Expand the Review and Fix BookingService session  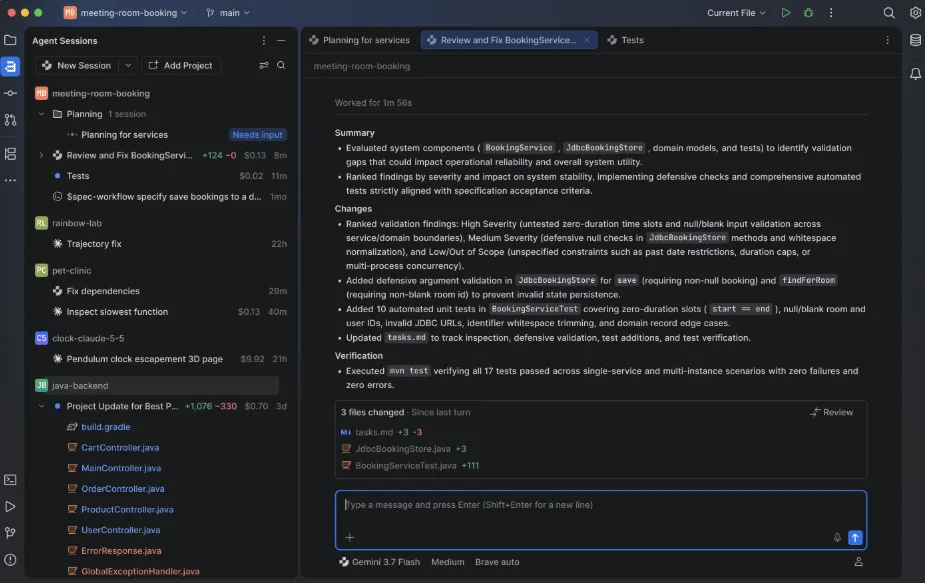41,155
